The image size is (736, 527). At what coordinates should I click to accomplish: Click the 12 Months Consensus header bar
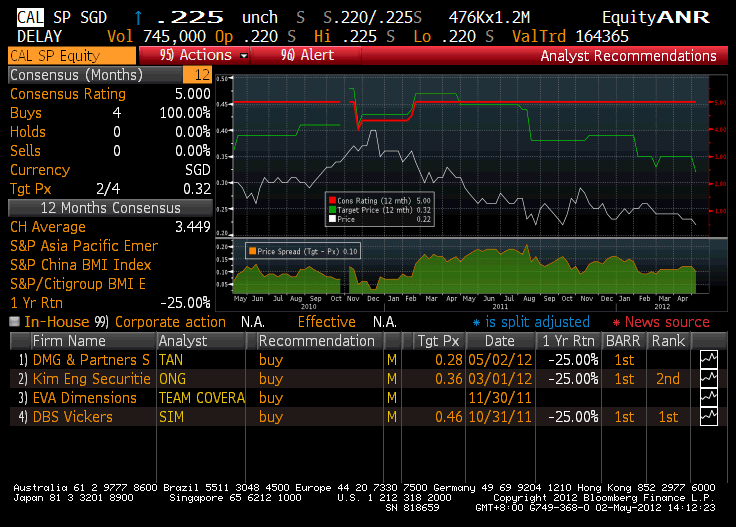(110, 208)
